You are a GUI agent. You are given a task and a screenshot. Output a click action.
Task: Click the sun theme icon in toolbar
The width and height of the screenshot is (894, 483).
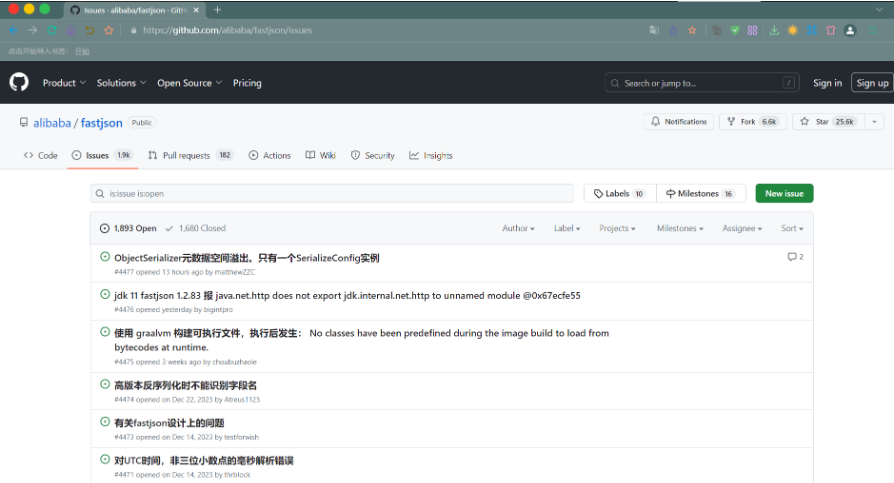coord(793,30)
